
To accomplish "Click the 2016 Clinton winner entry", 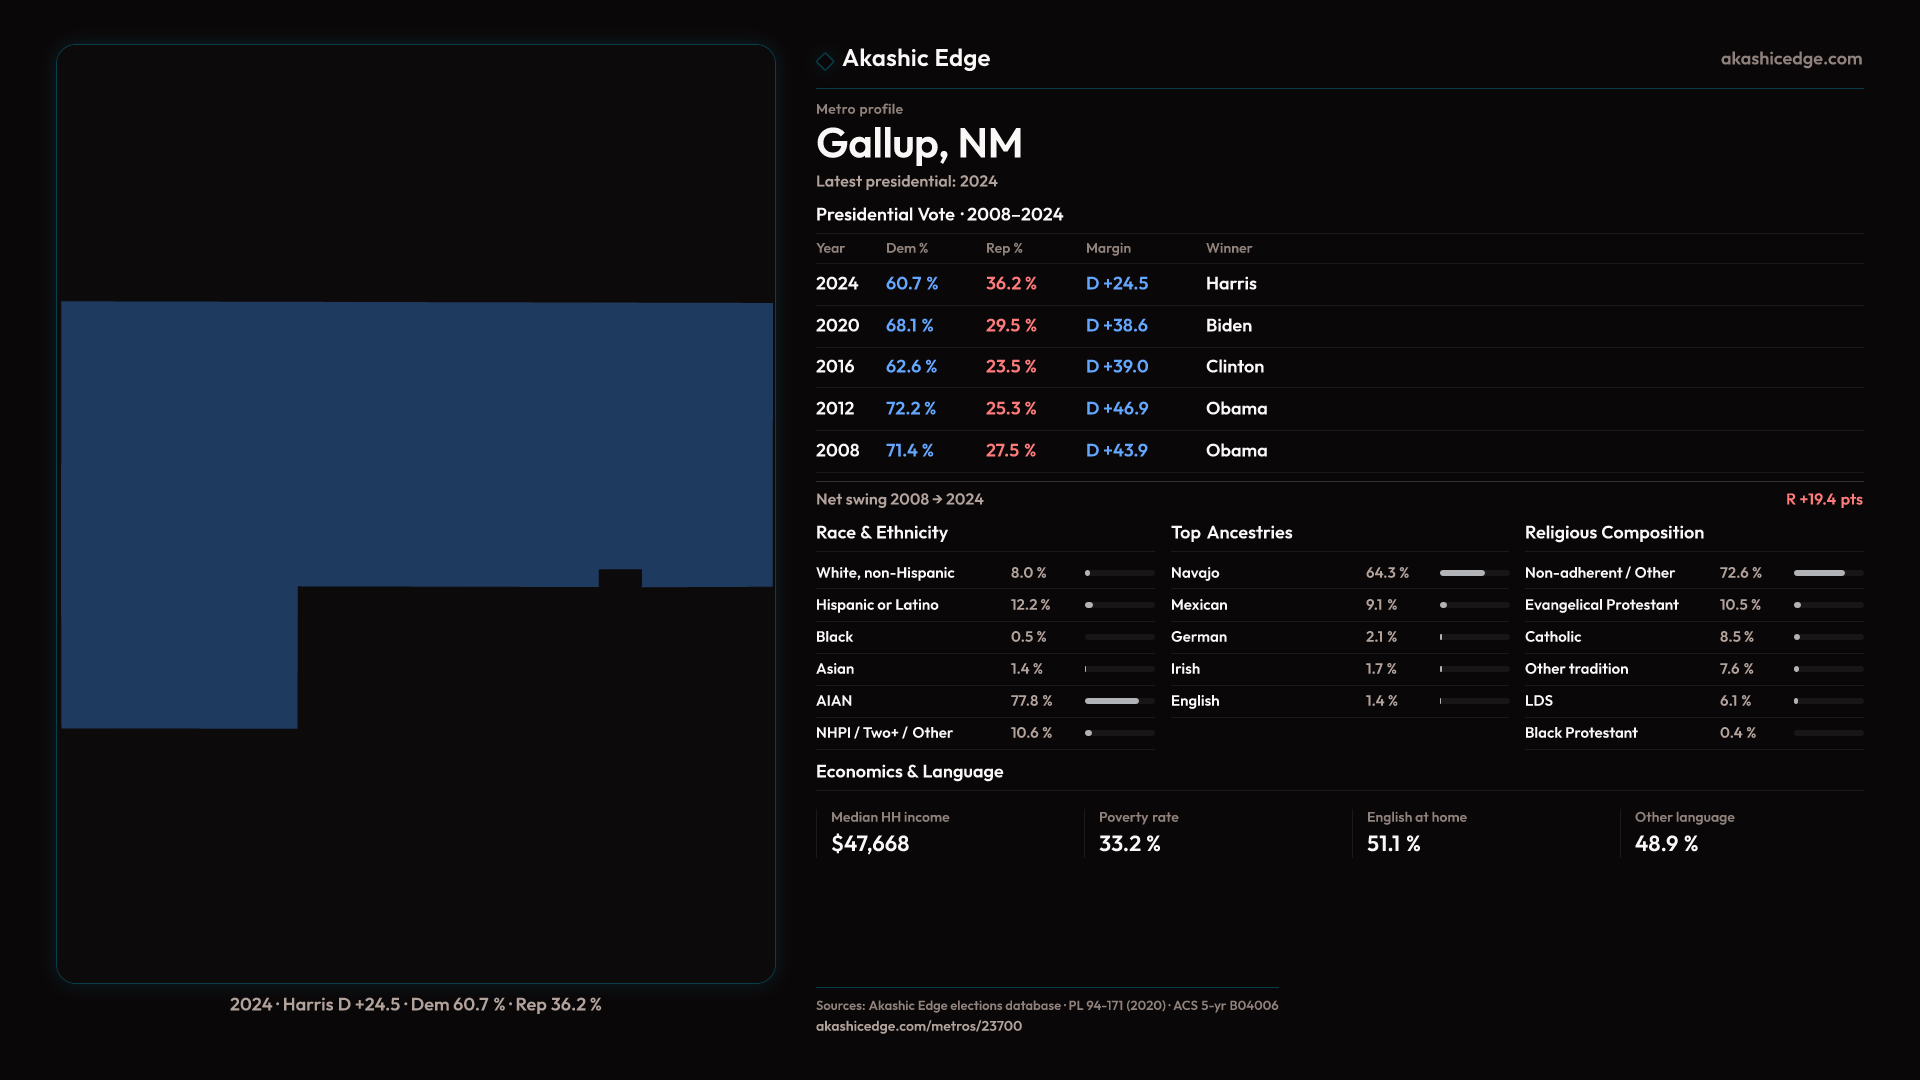I will point(1234,367).
